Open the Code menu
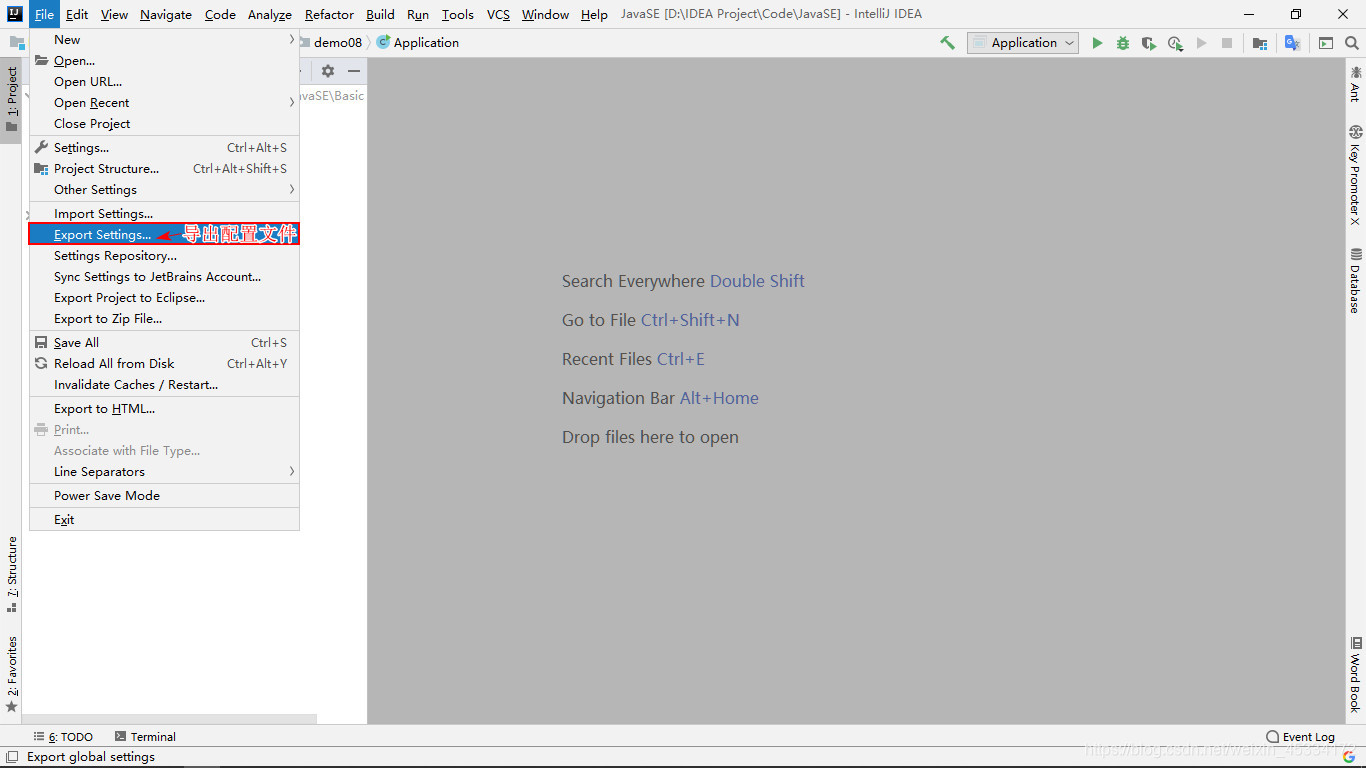Screen dimensions: 1366x768 pyautogui.click(x=220, y=14)
